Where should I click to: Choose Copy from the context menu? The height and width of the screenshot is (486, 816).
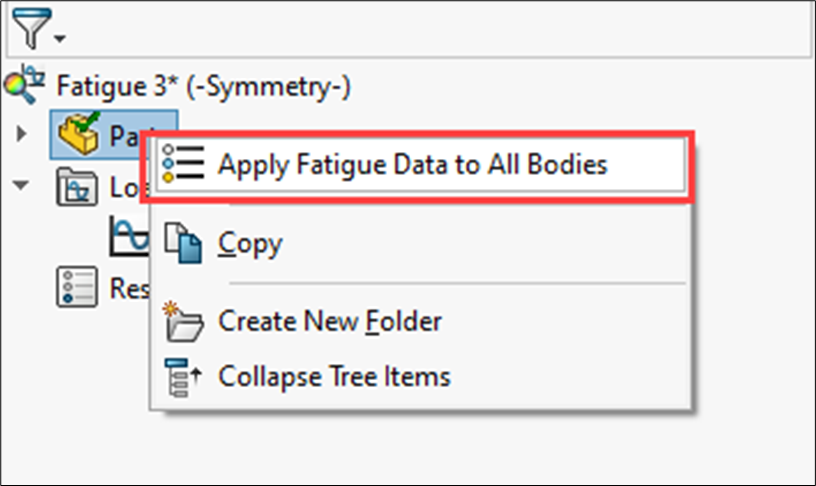pos(250,242)
